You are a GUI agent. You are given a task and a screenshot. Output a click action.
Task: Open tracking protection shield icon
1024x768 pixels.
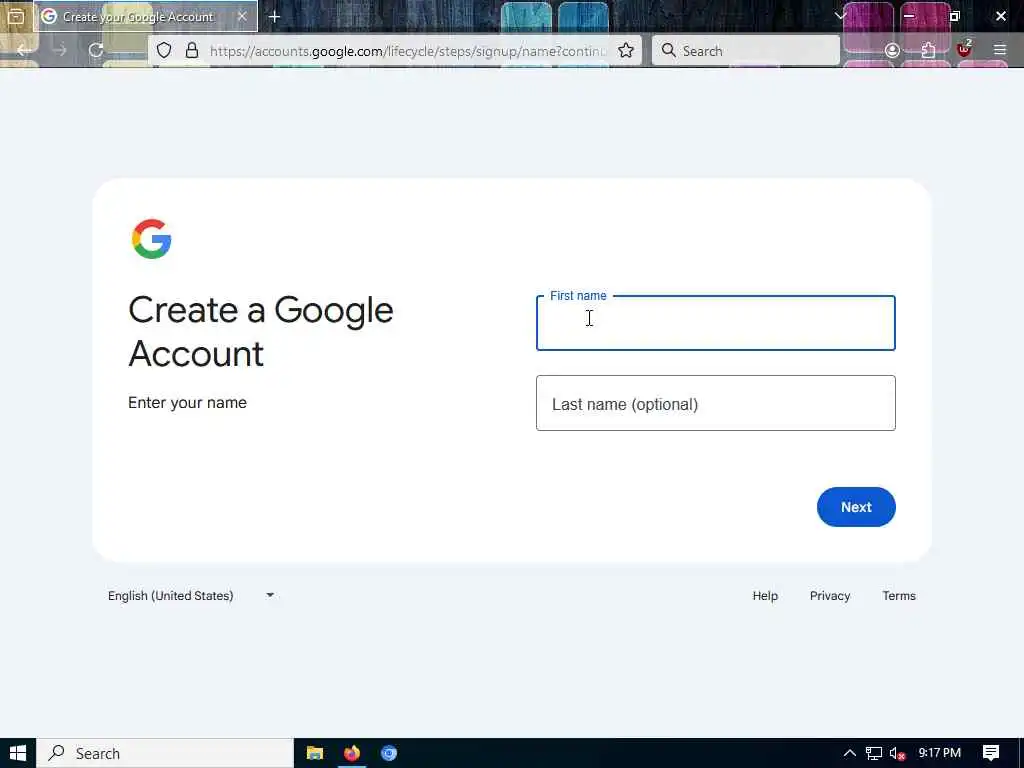(x=164, y=50)
